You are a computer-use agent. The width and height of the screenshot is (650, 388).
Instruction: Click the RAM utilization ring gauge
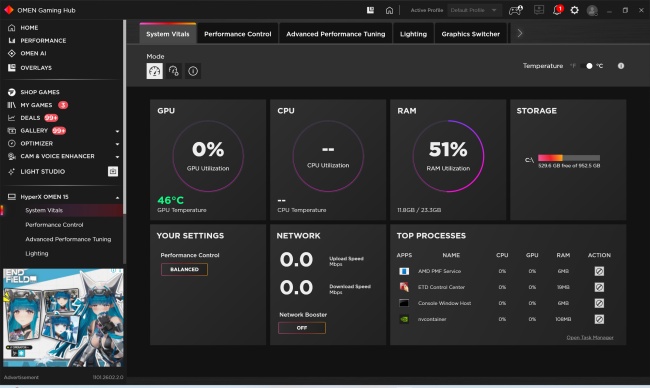point(448,156)
